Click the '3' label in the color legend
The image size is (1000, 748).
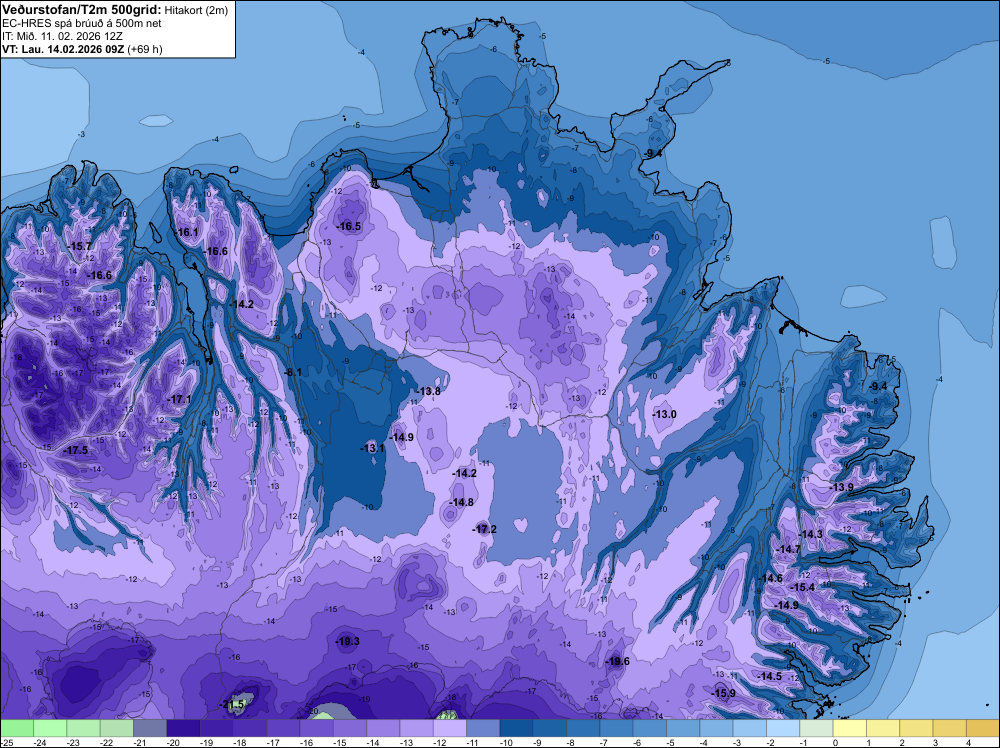coord(935,742)
